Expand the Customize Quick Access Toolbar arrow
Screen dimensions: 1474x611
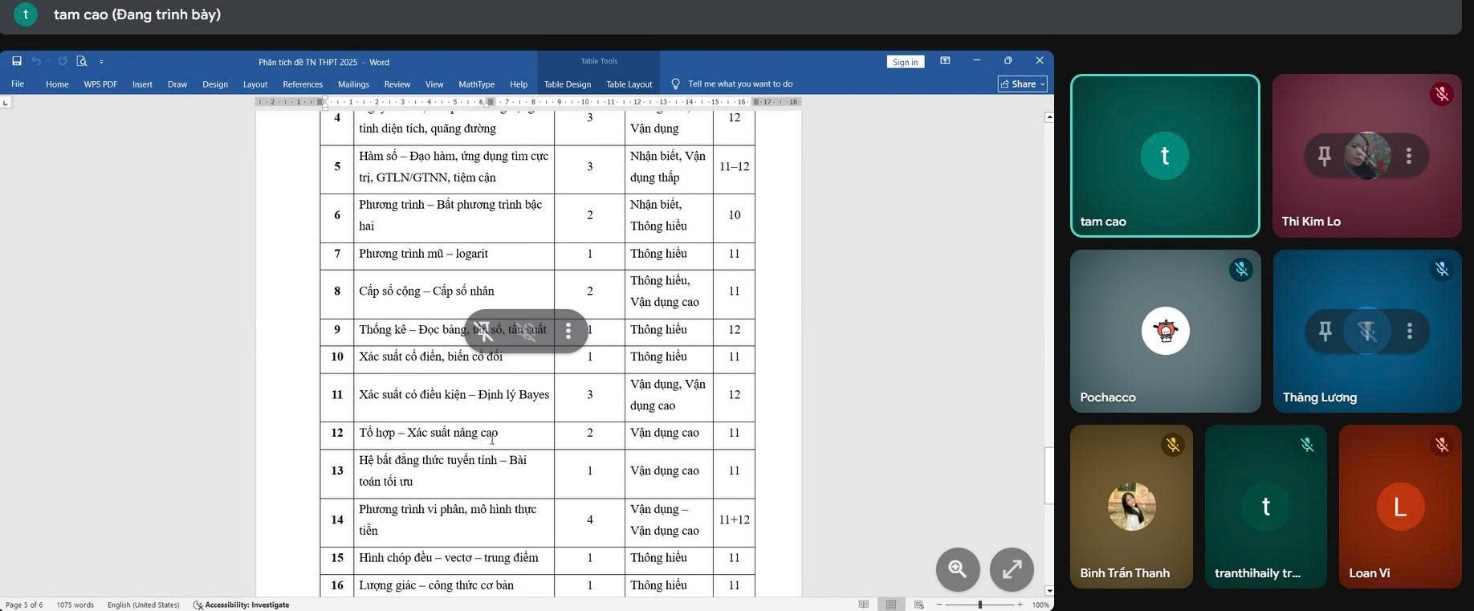(101, 62)
